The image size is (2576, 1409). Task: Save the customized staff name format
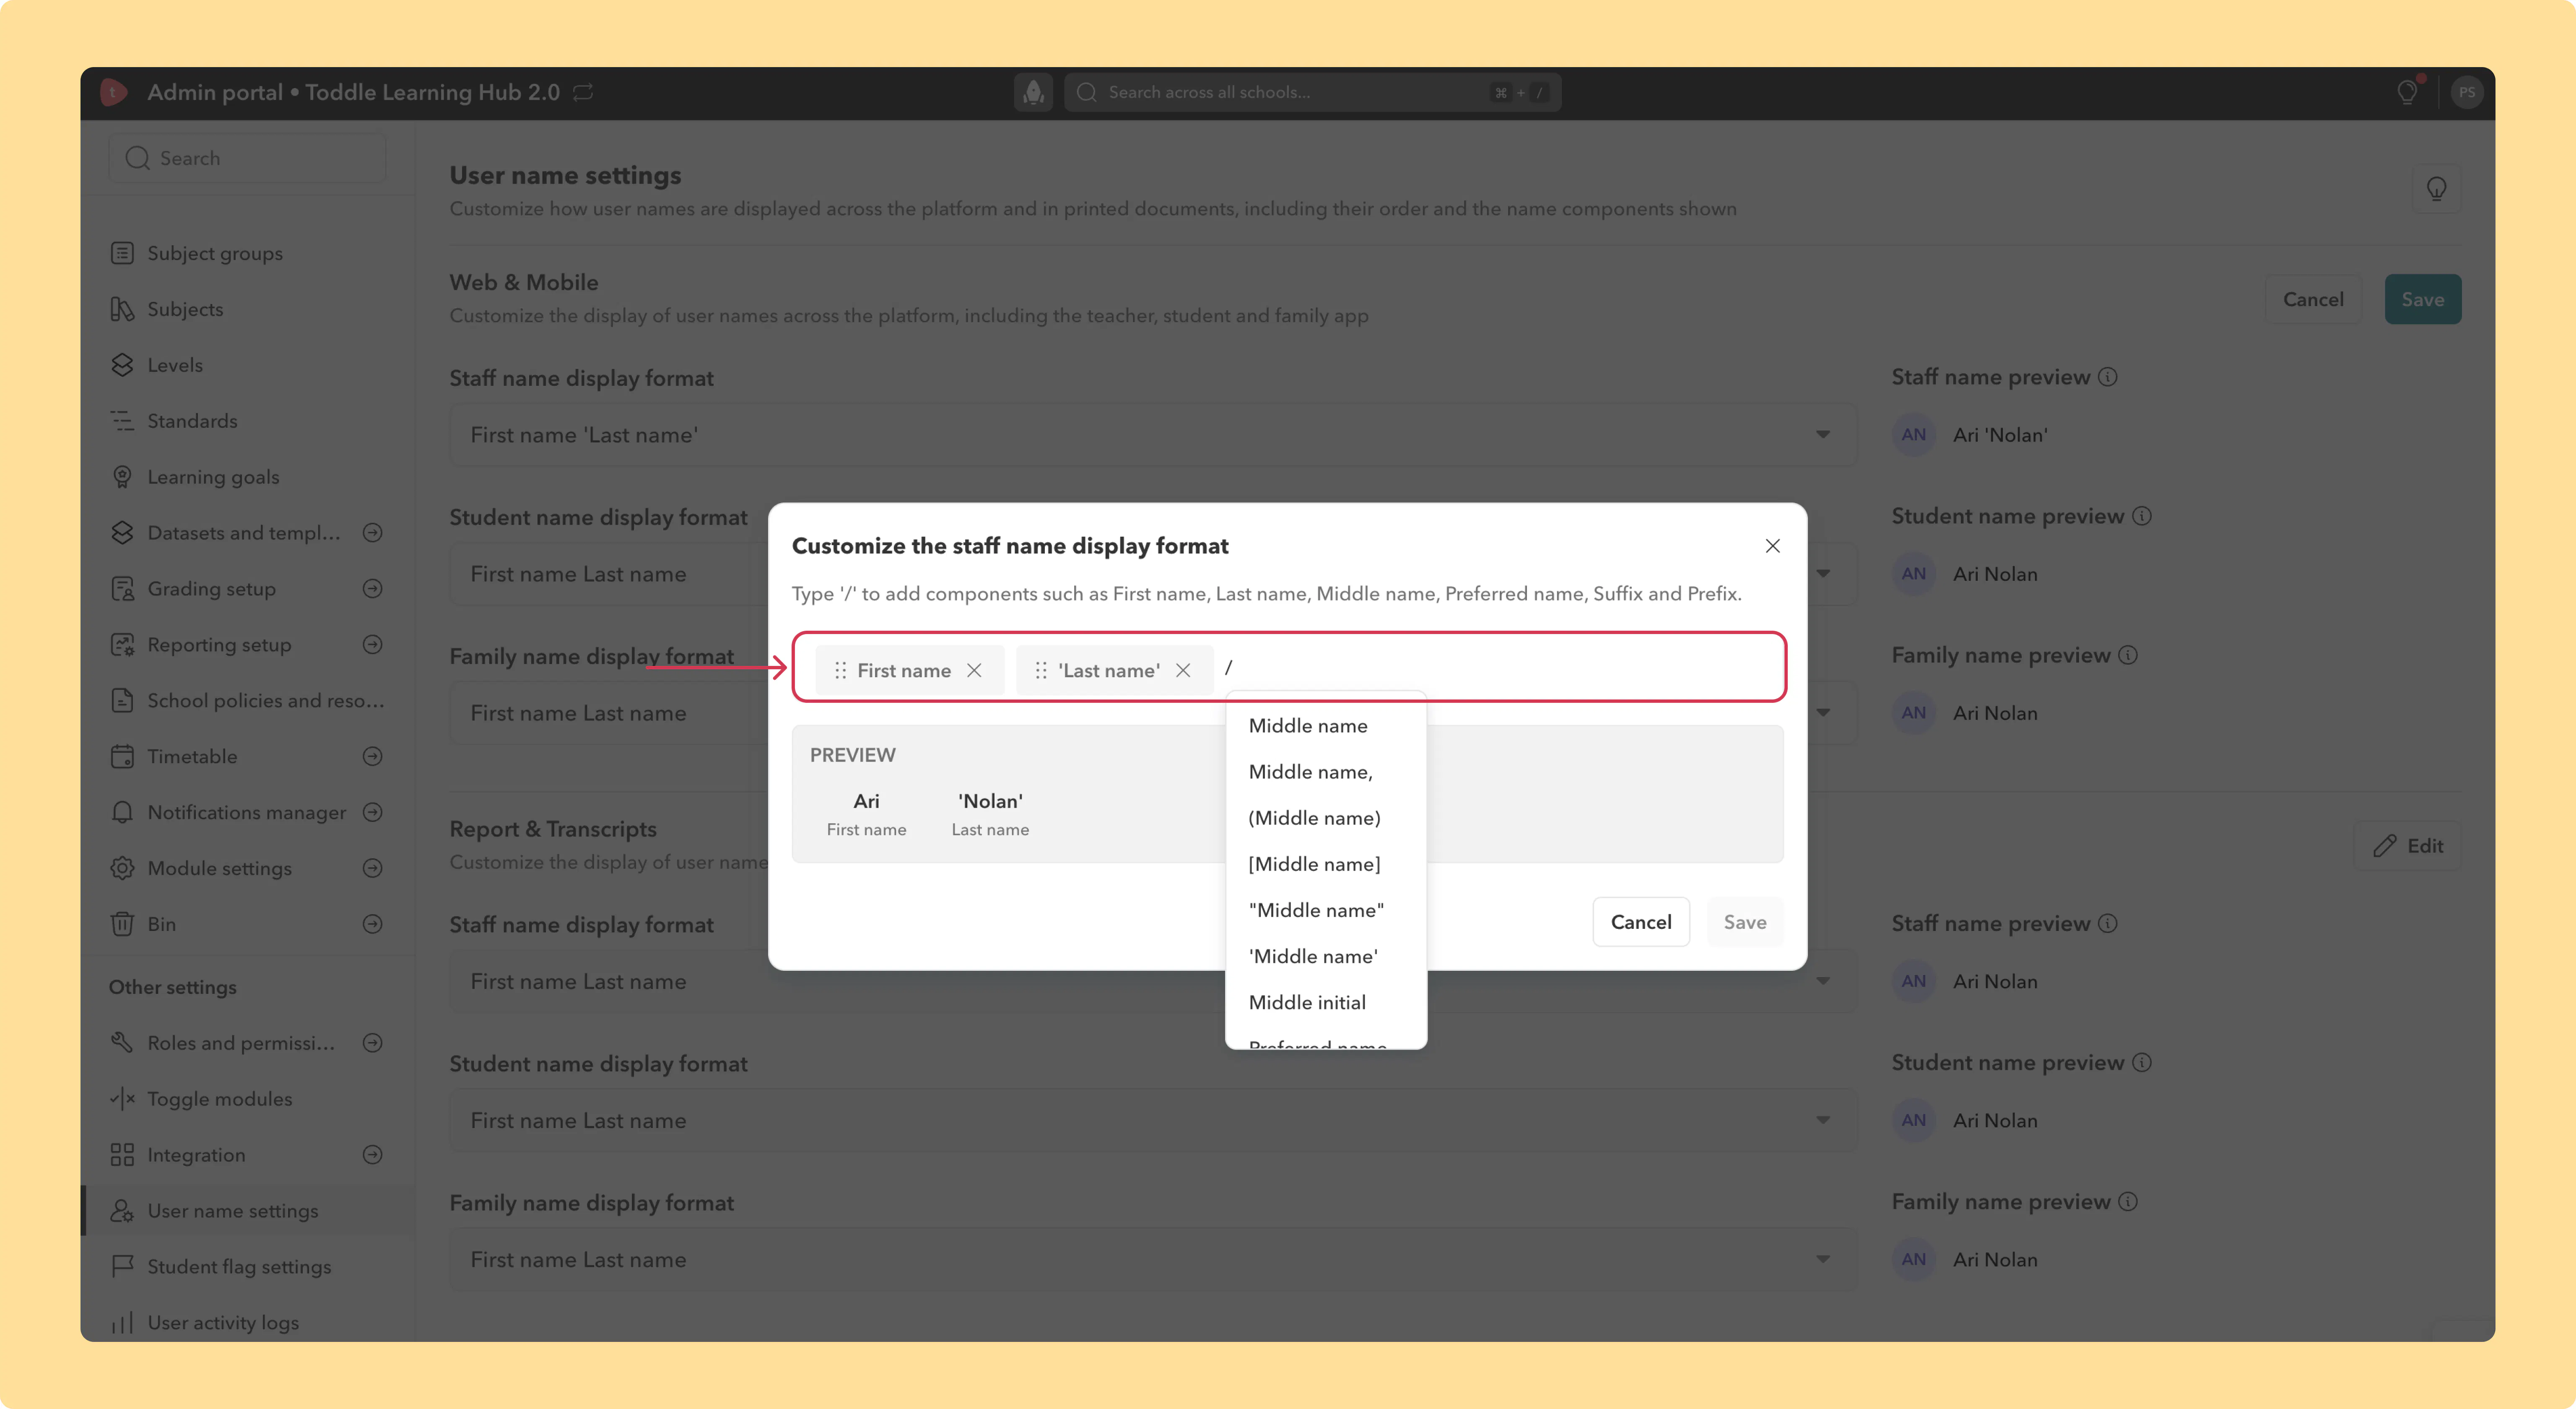point(1745,922)
